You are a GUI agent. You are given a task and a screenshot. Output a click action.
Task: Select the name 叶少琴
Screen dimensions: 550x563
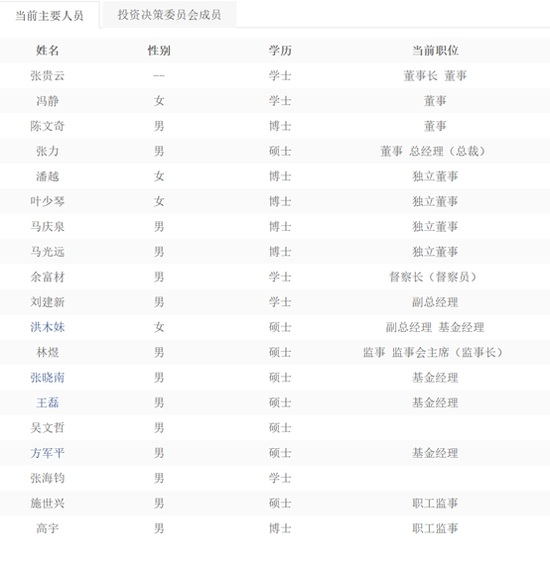pos(47,201)
